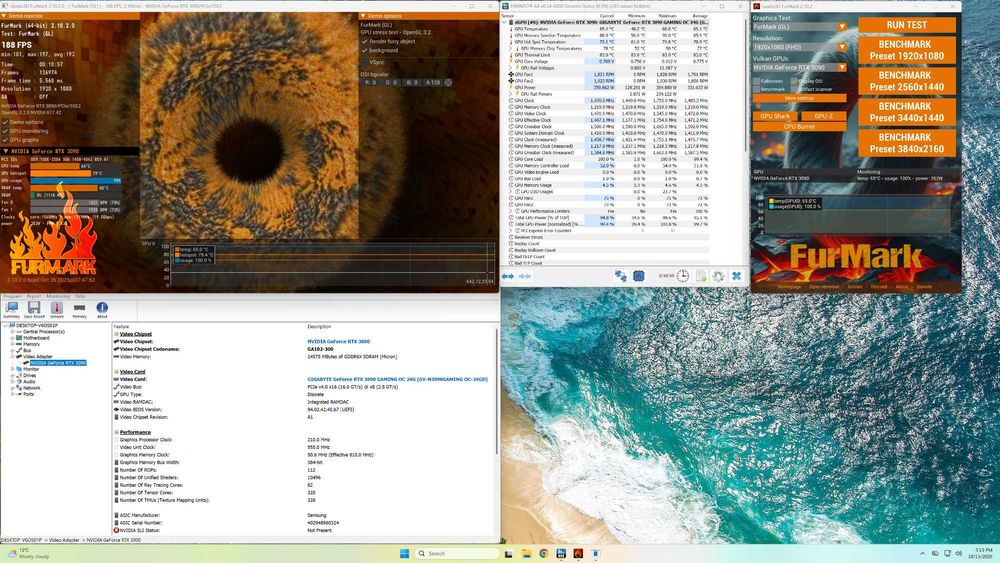Open sensor settings gear icon
The height and width of the screenshot is (563, 1000).
click(719, 275)
